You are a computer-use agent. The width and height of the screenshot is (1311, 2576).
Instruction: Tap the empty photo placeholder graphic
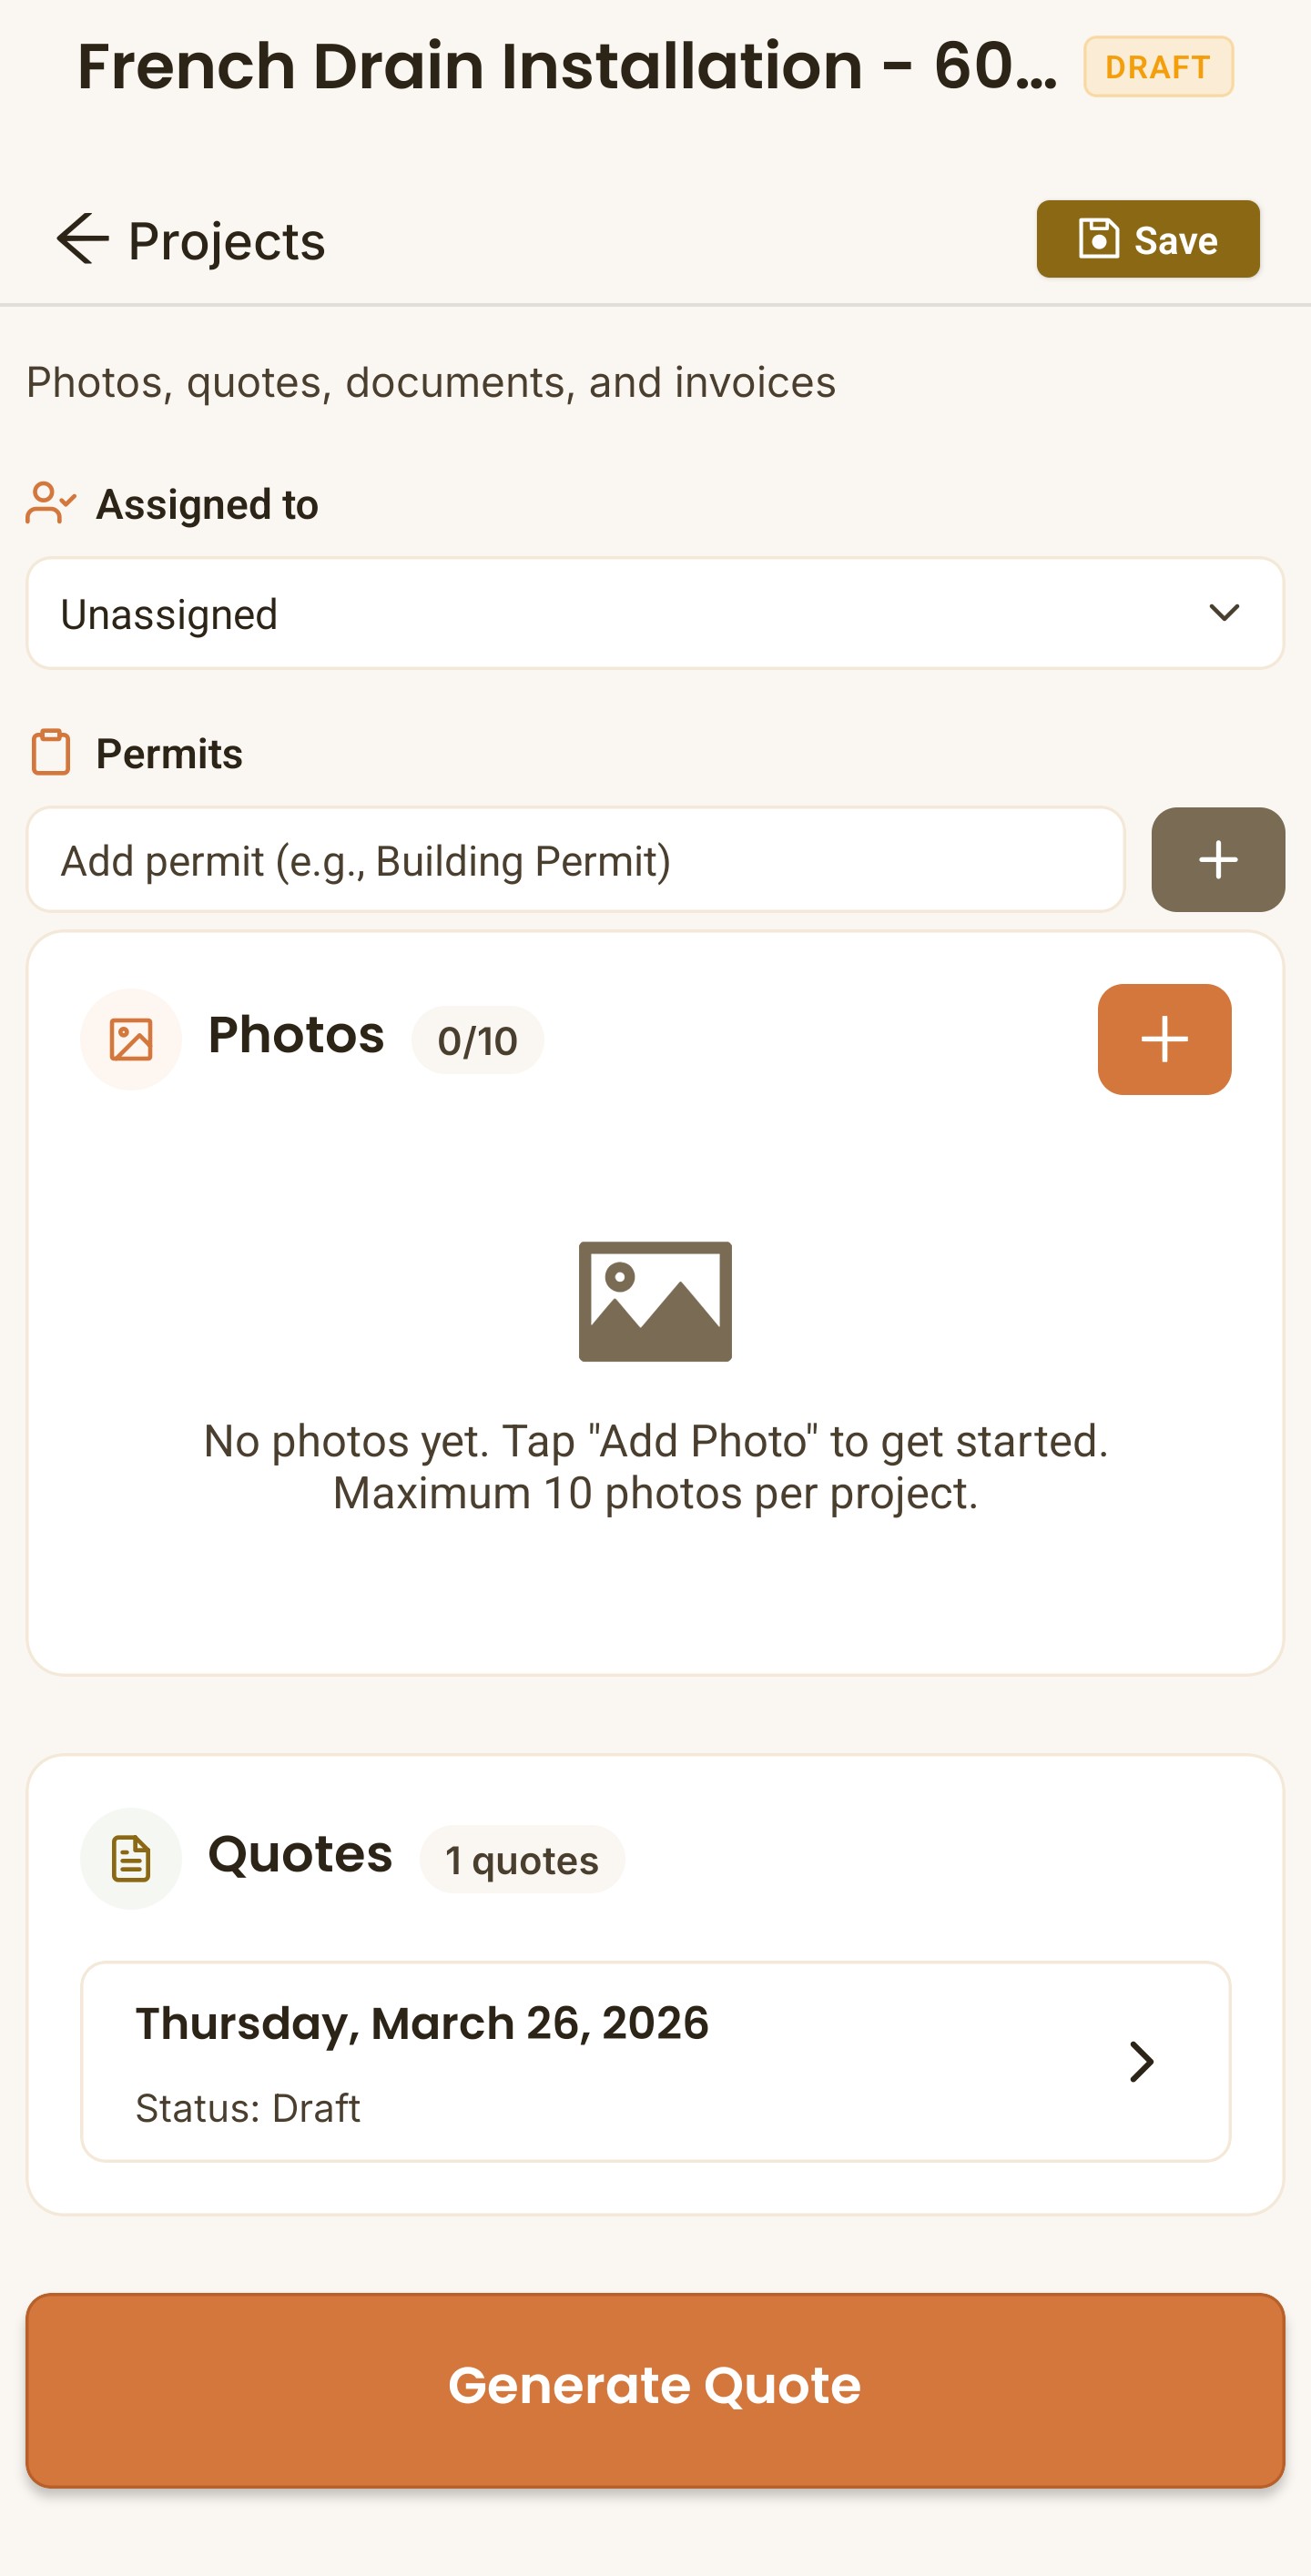[x=655, y=1303]
